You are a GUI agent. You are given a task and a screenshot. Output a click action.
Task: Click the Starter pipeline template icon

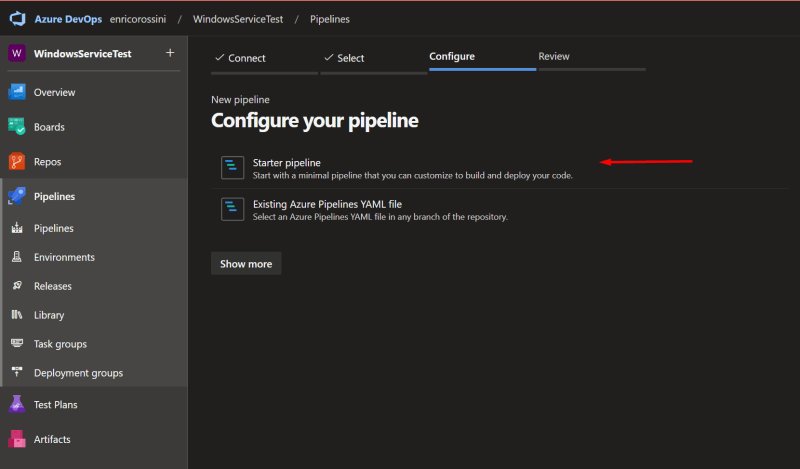pos(232,167)
